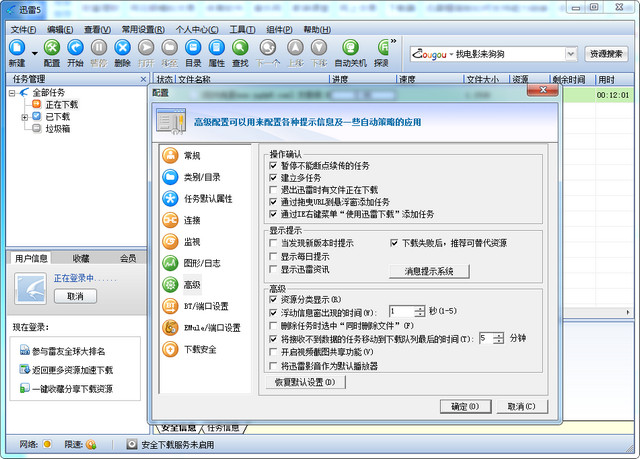640x459 pixels.
Task: Close the 任务管理 panel with X
Action: point(143,79)
